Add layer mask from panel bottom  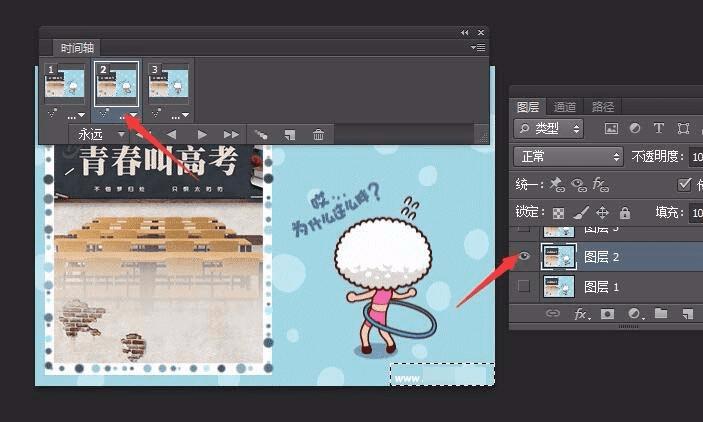tap(608, 313)
